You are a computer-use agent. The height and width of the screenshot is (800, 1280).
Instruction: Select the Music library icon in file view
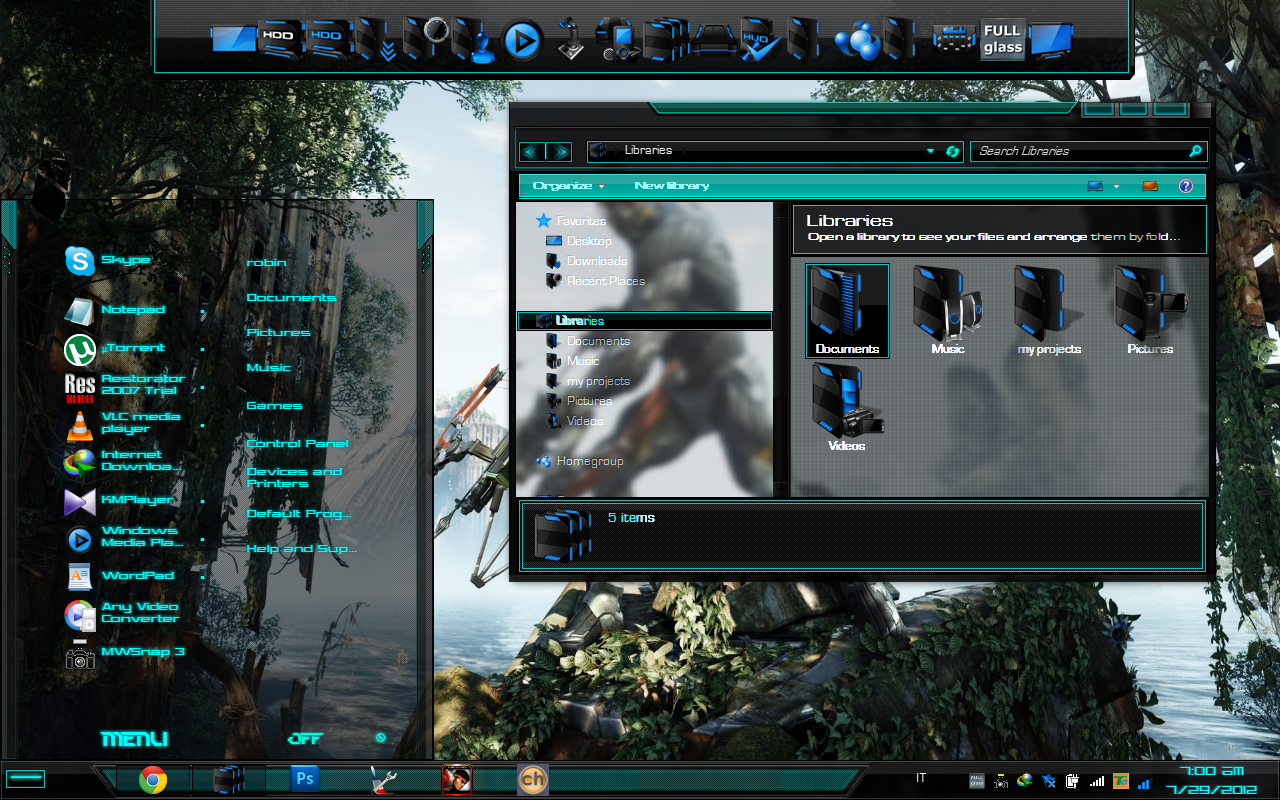pyautogui.click(x=947, y=310)
